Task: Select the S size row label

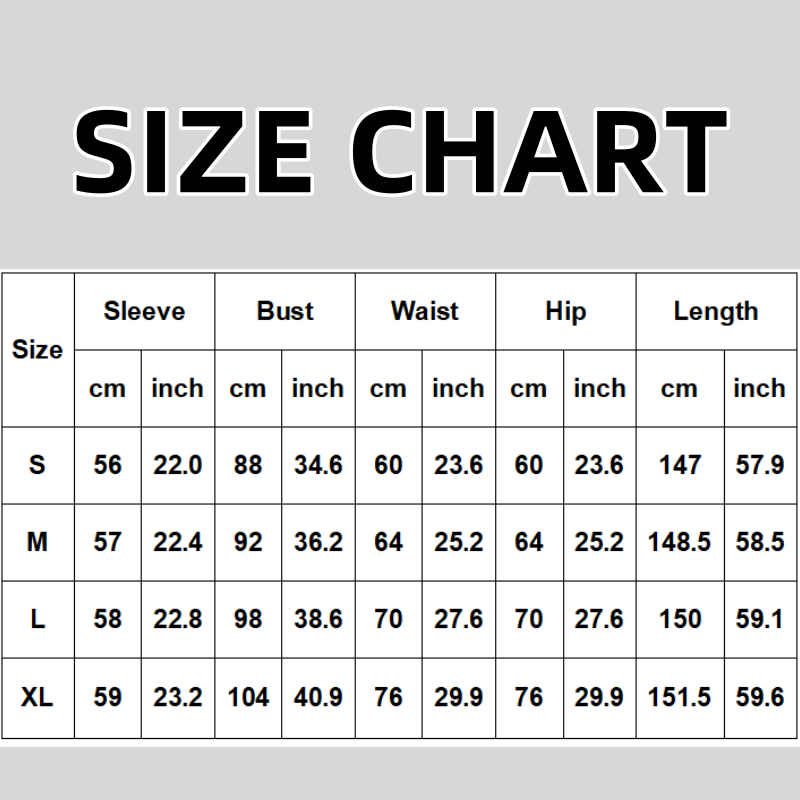Action: 37,465
